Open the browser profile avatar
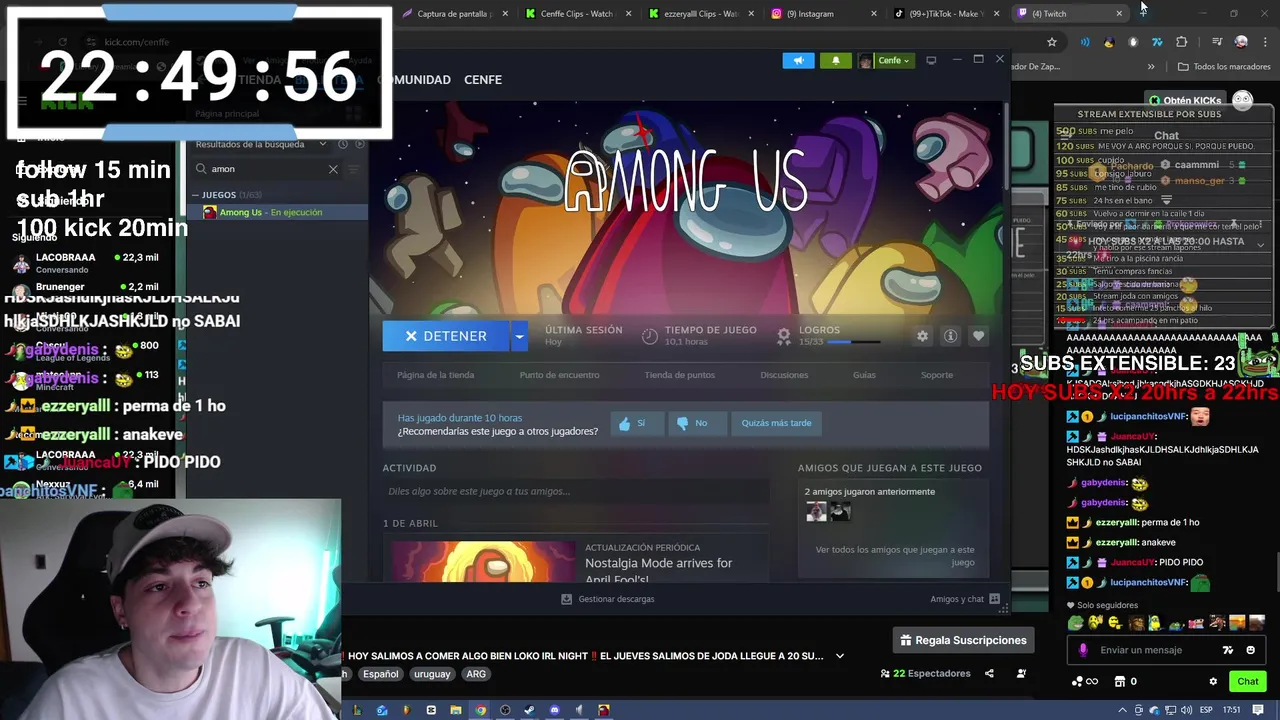 (1241, 42)
